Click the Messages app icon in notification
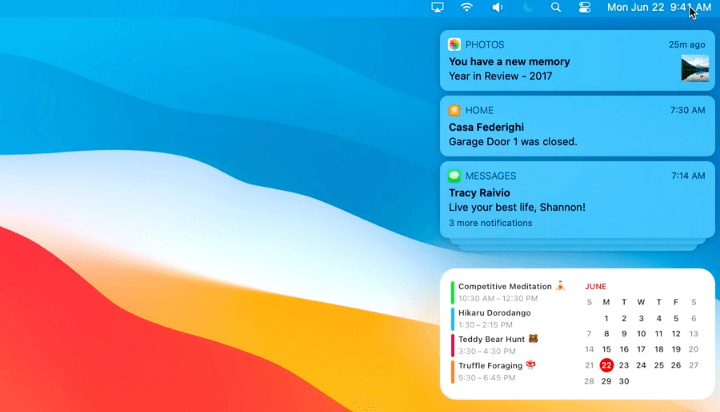 click(455, 176)
